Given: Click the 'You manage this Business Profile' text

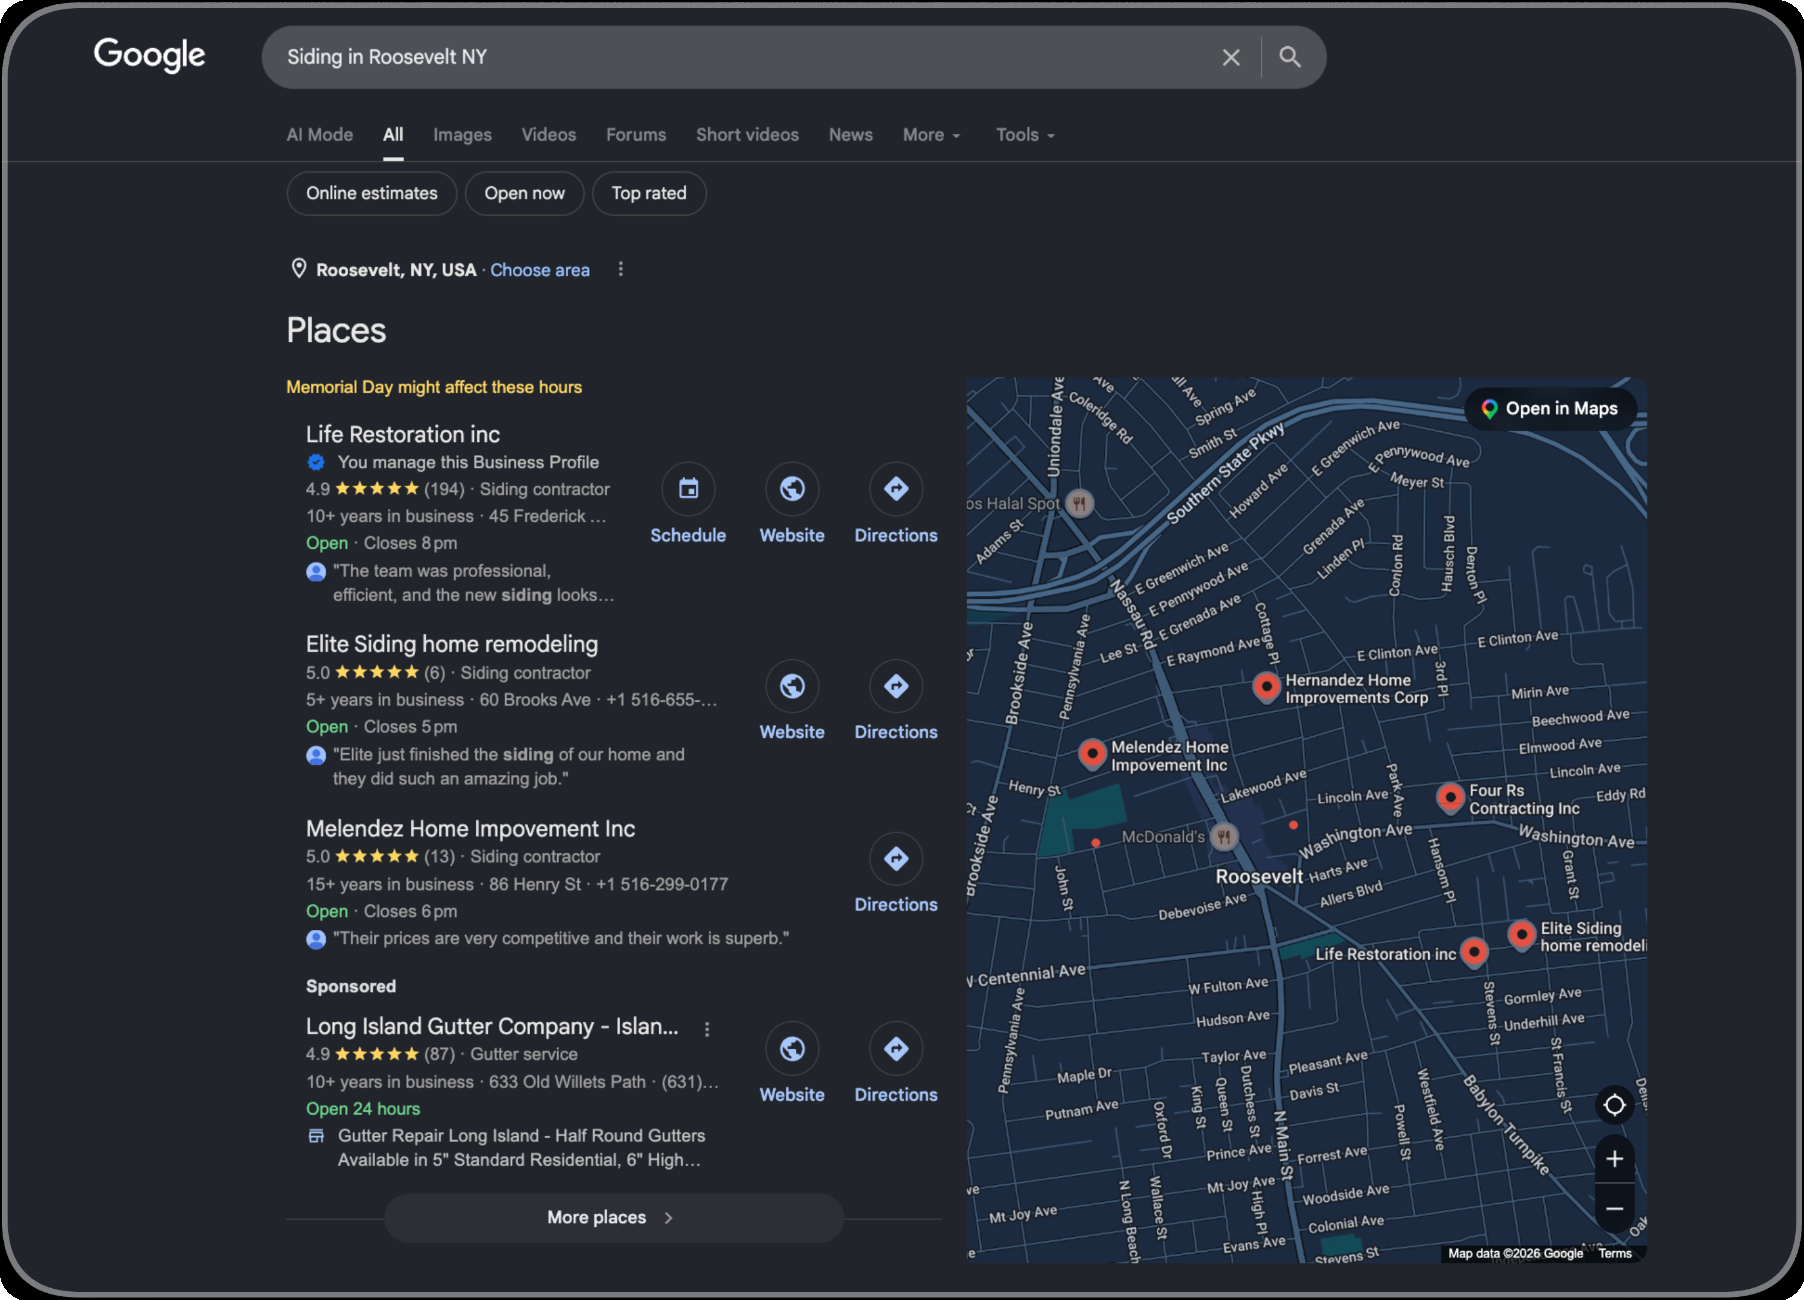Looking at the screenshot, I should [468, 462].
